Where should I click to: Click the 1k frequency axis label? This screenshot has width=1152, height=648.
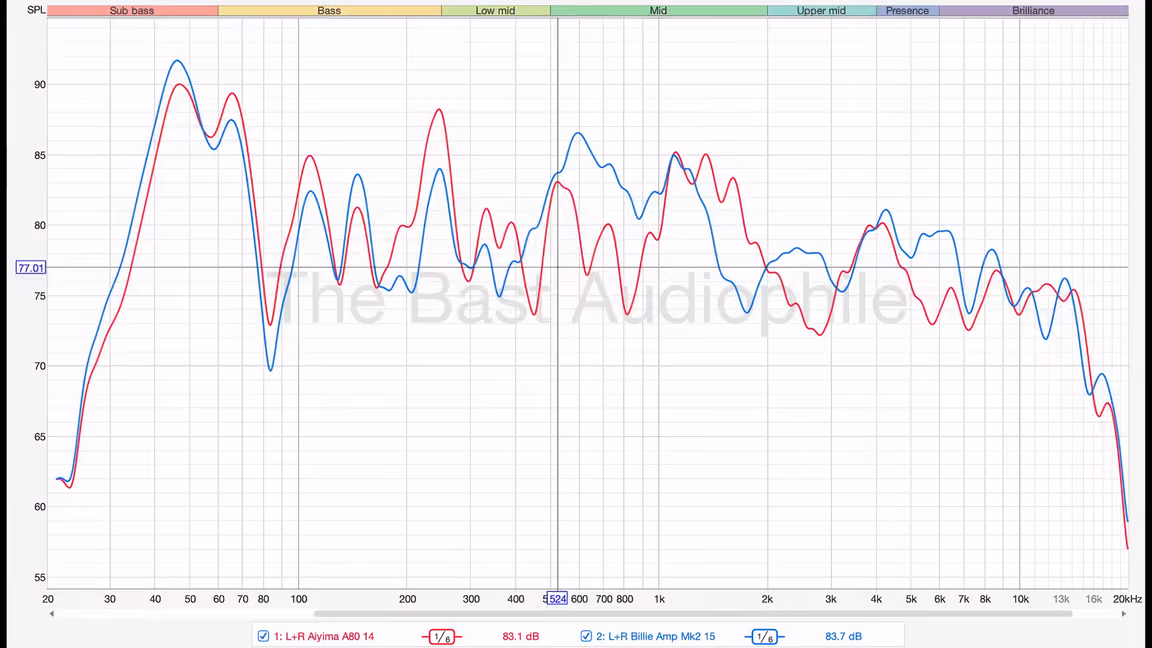(x=659, y=600)
